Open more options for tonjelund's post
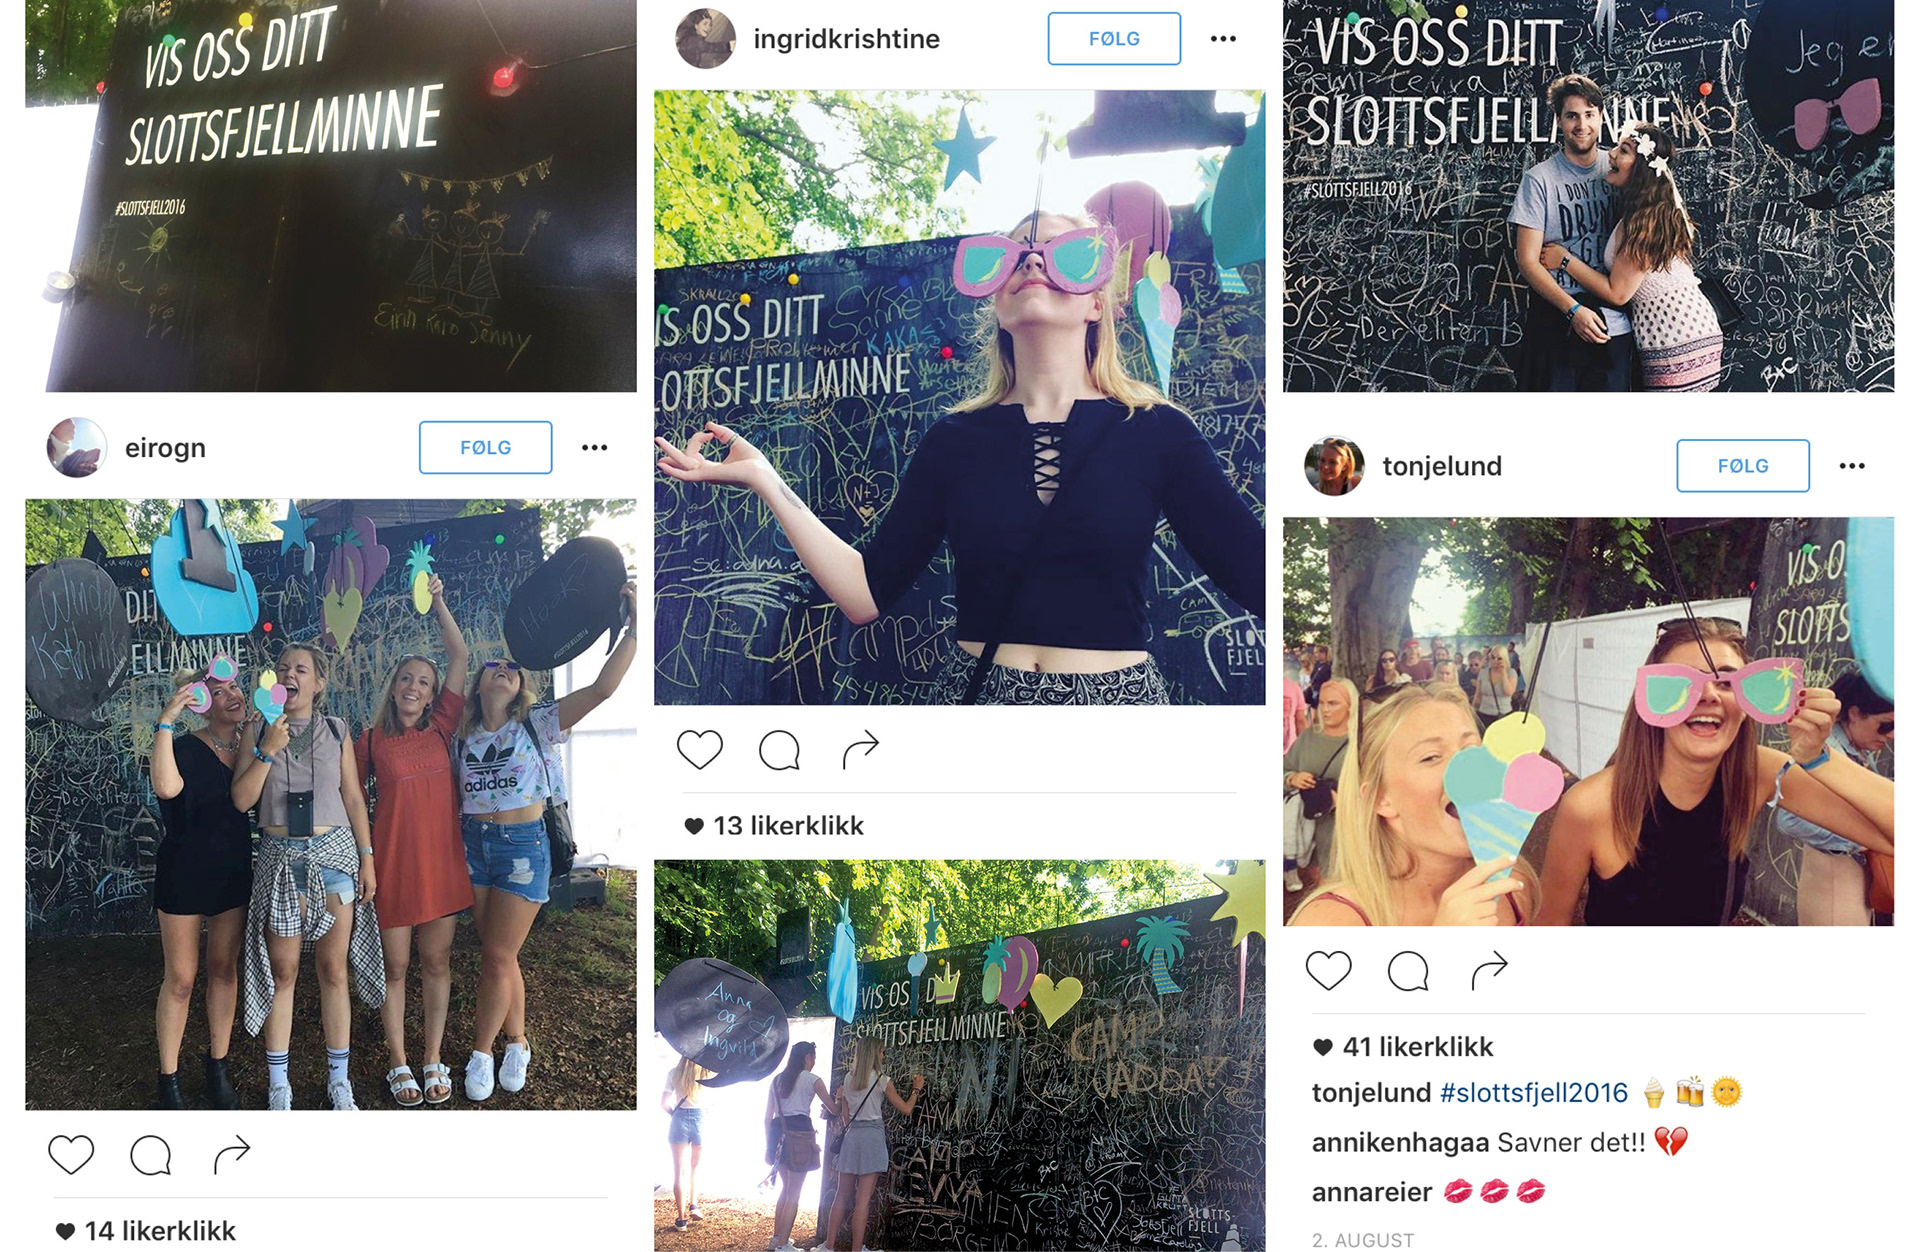Image resolution: width=1920 pixels, height=1252 pixels. 1853,466
